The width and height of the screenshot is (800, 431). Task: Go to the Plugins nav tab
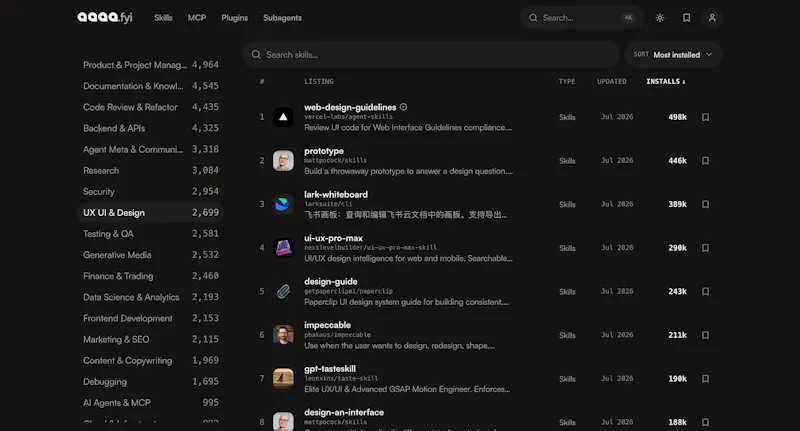[x=235, y=18]
